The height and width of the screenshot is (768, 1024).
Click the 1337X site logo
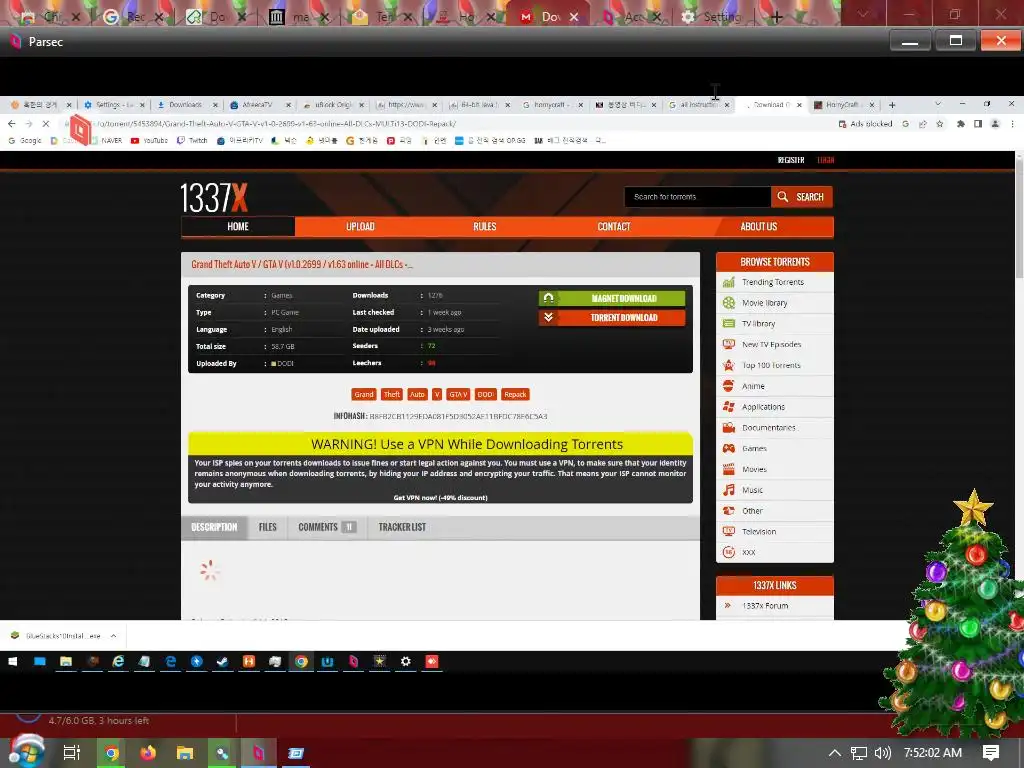pyautogui.click(x=214, y=197)
